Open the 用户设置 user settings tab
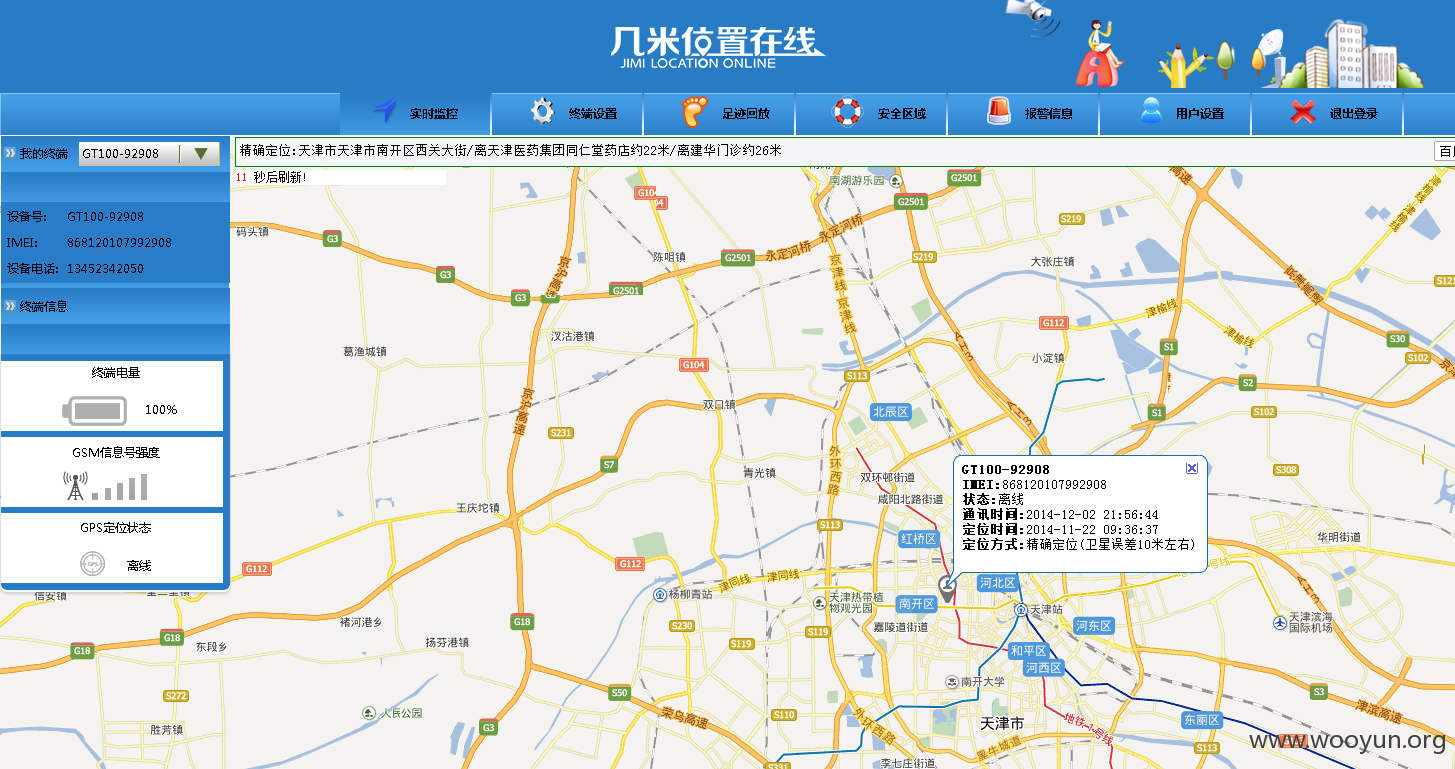1455x769 pixels. (x=1176, y=113)
